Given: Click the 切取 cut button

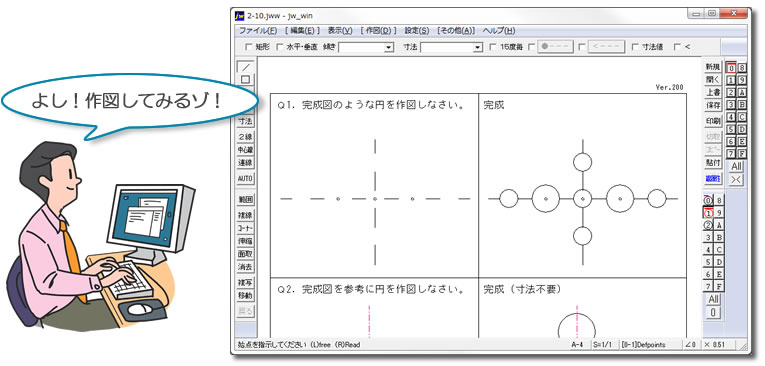Looking at the screenshot, I should tap(713, 137).
